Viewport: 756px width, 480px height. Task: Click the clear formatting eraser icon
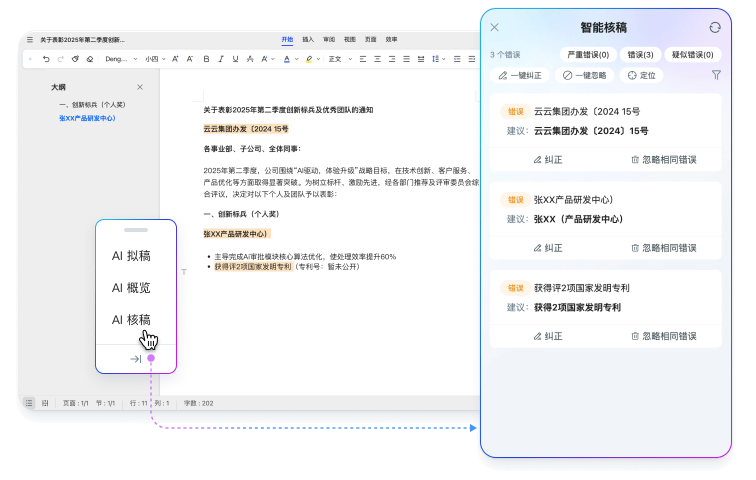(90, 59)
